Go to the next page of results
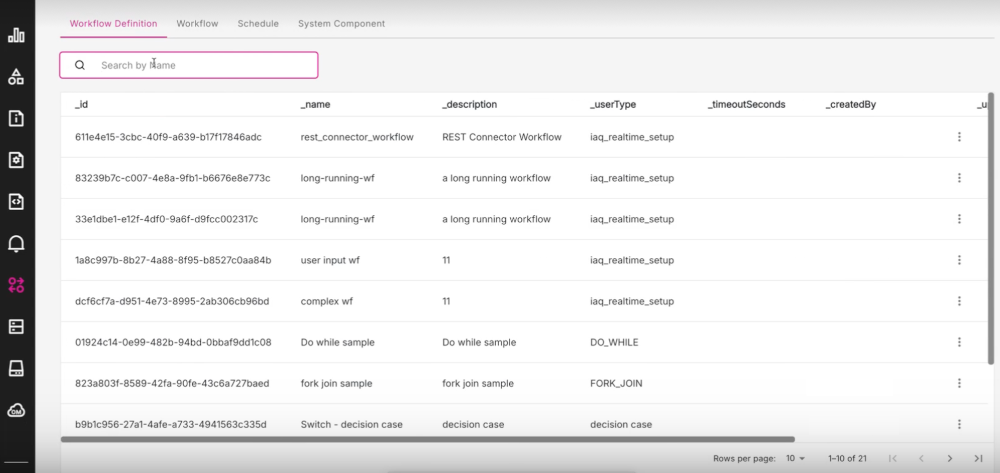 (x=950, y=458)
